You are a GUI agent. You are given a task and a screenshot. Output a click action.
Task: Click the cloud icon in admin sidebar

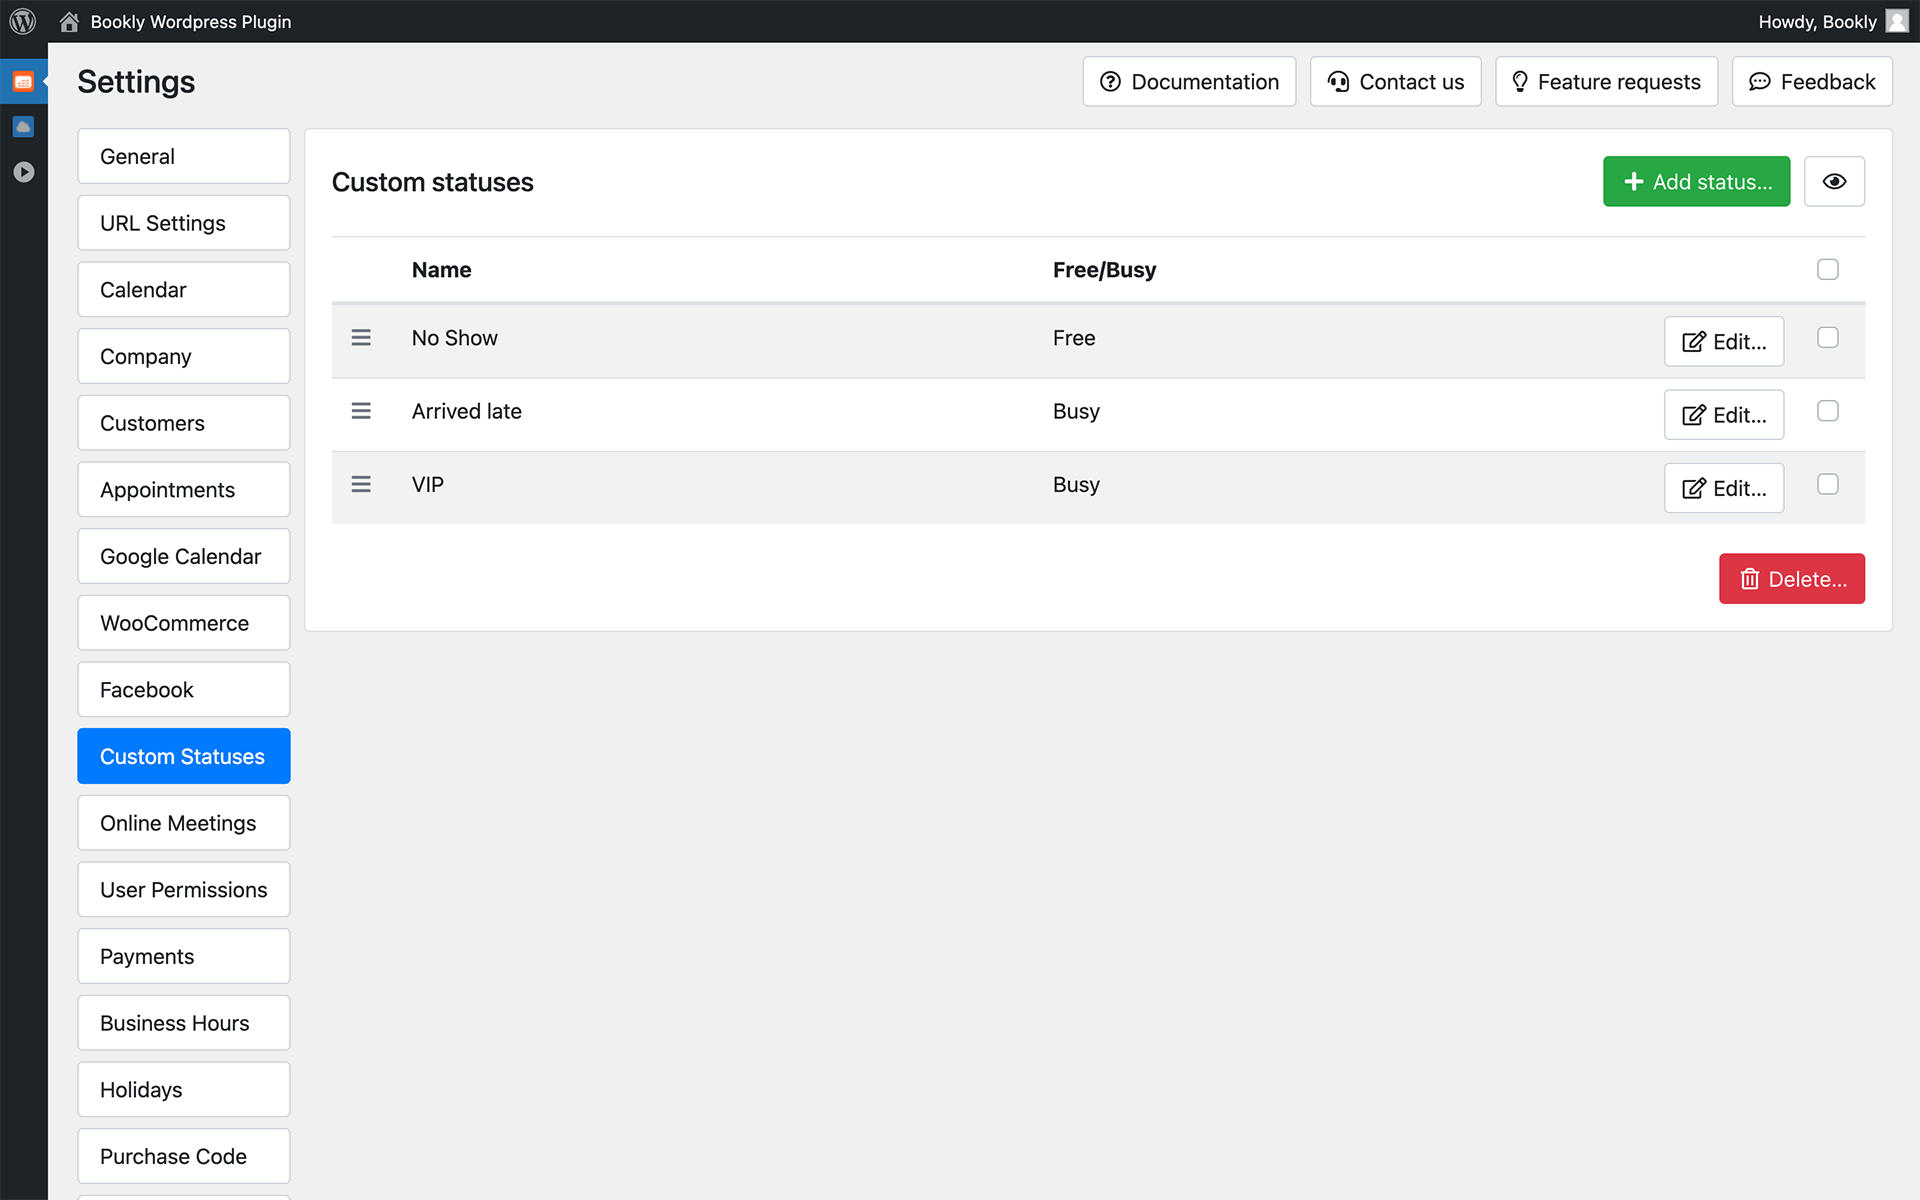23,127
